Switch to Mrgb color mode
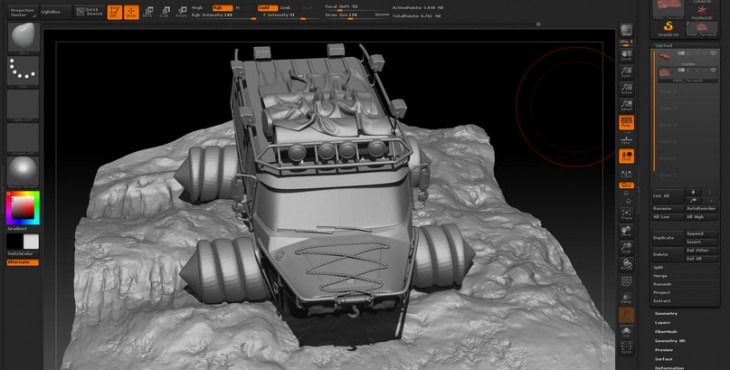Viewport: 730px width, 370px height. 197,8
